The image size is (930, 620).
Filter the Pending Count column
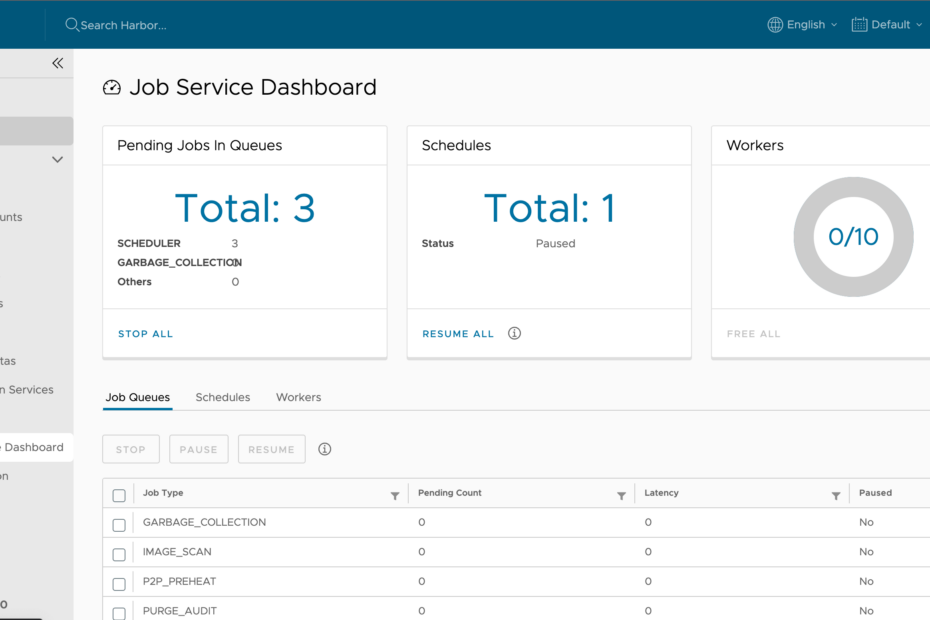(621, 496)
